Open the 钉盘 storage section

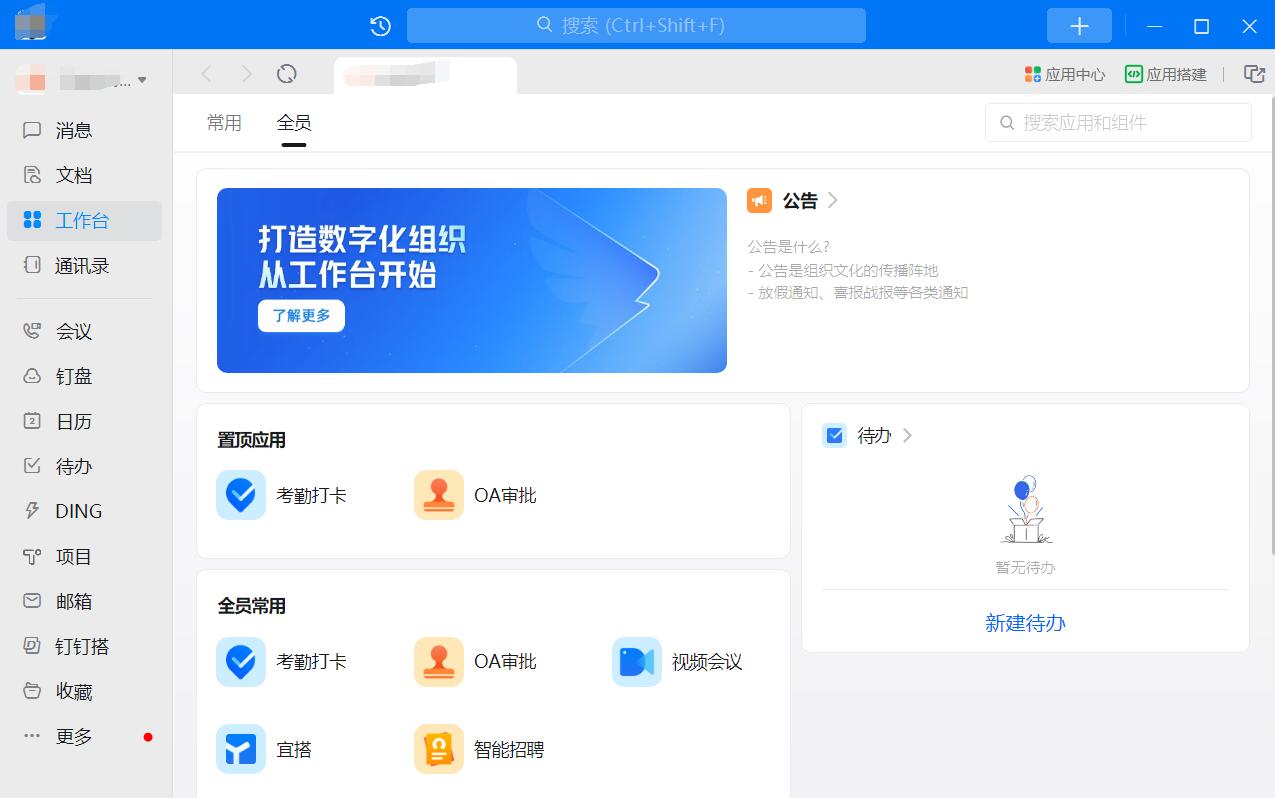click(73, 375)
